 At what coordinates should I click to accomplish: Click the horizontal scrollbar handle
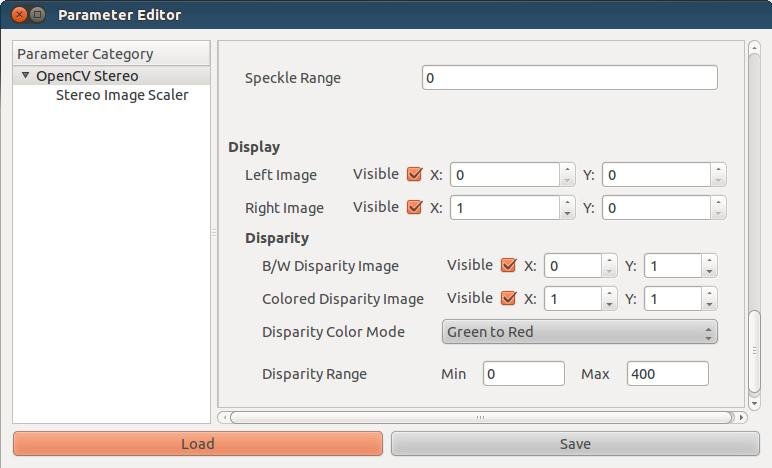pos(481,418)
